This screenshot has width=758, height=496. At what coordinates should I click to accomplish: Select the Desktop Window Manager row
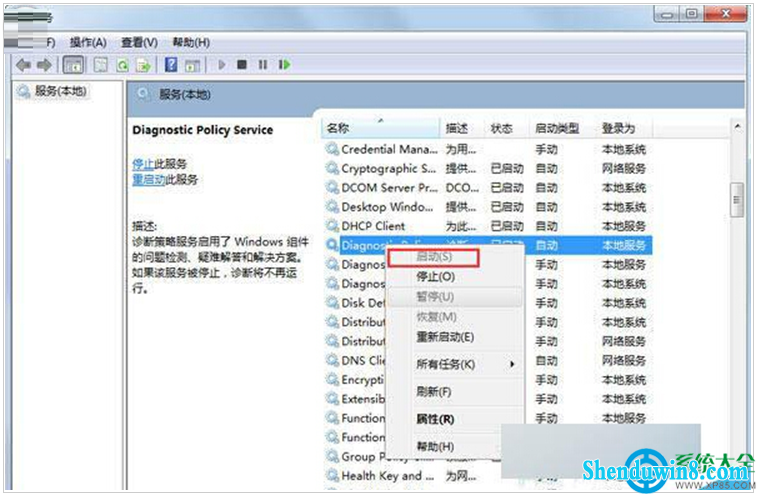click(x=487, y=207)
